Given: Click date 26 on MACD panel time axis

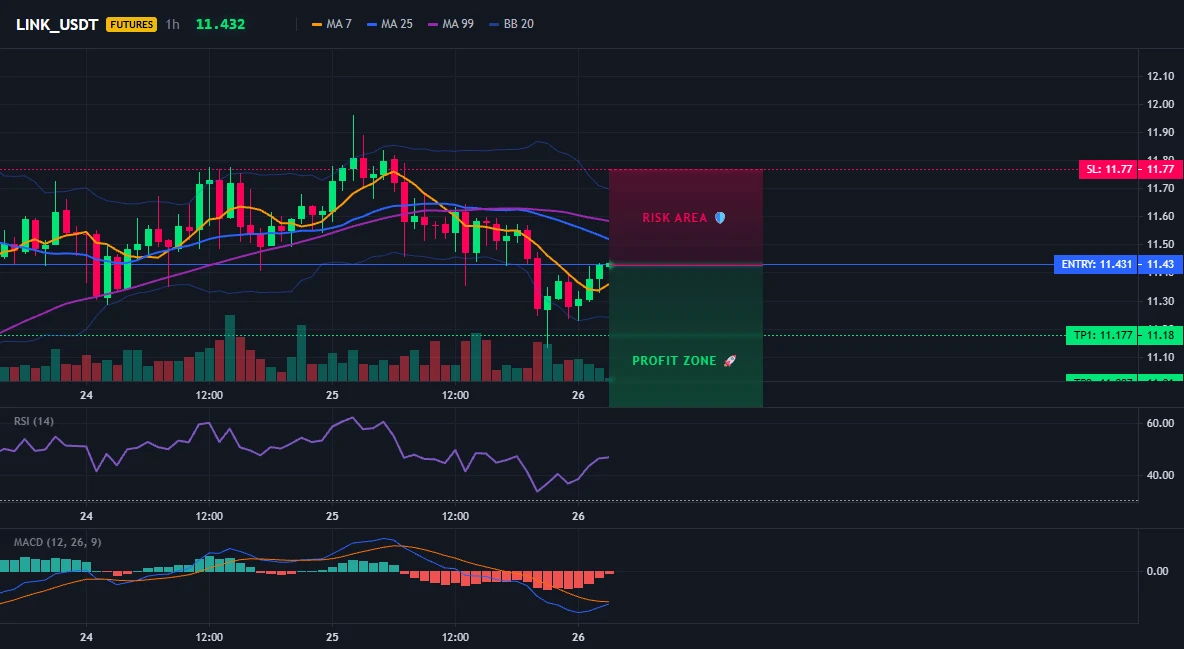Looking at the screenshot, I should (x=578, y=637).
